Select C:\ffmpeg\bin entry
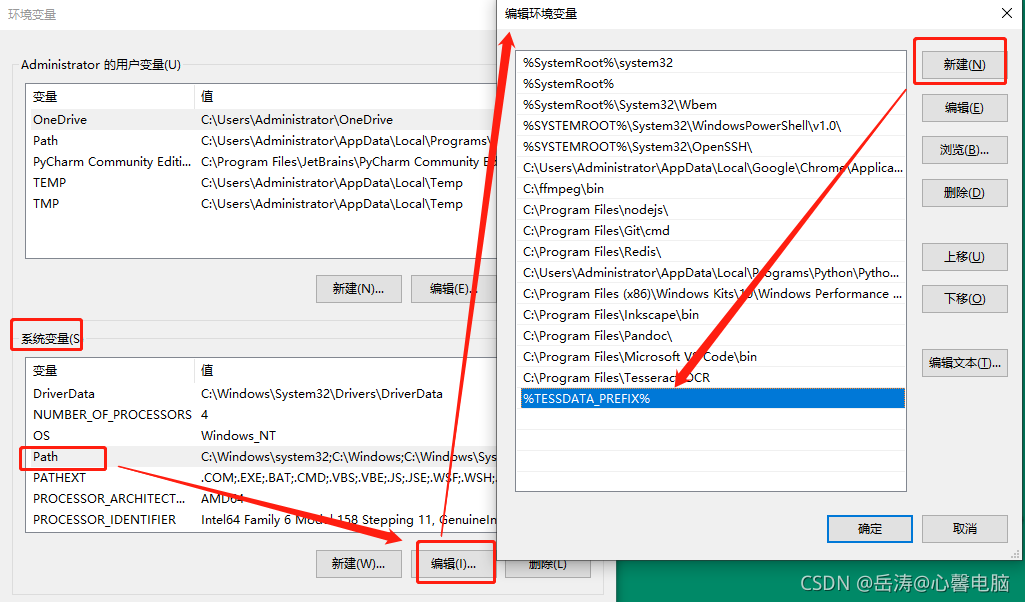This screenshot has height=602, width=1025. [x=713, y=189]
